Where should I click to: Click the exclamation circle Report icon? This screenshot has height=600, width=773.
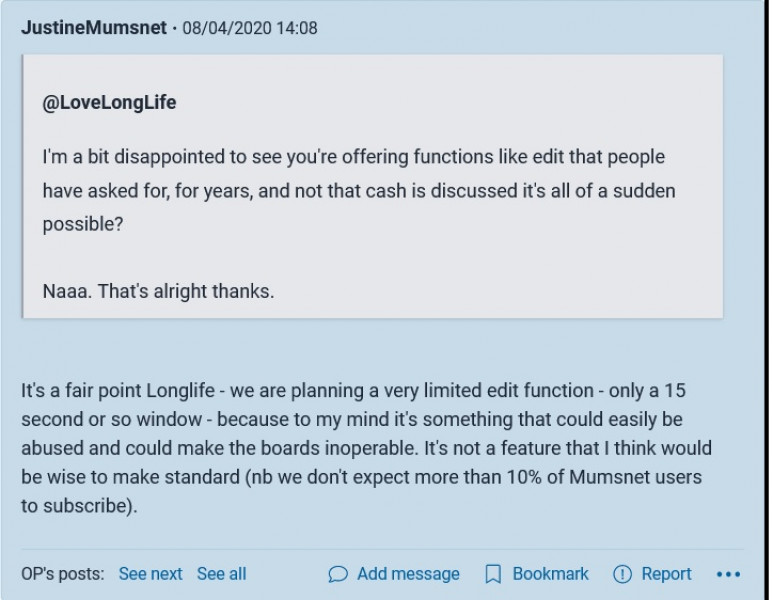pos(622,574)
